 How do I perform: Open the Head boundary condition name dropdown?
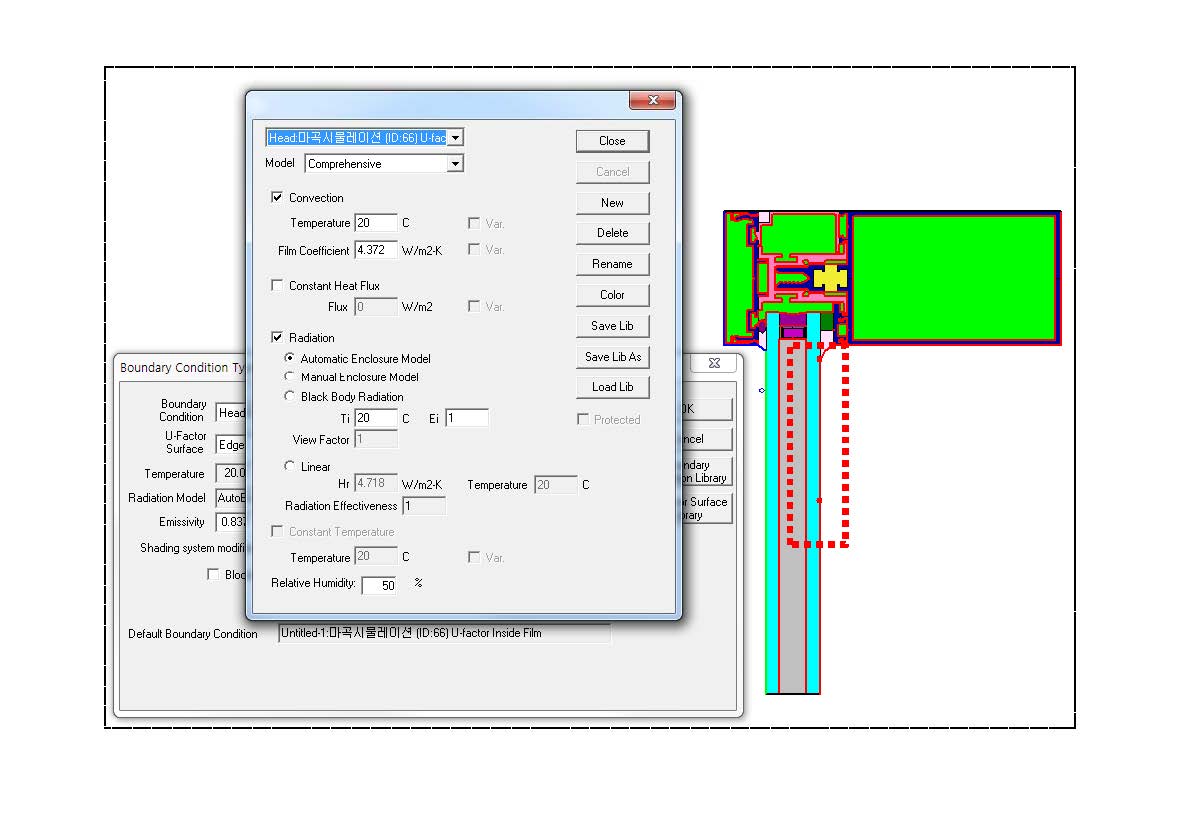click(x=455, y=138)
